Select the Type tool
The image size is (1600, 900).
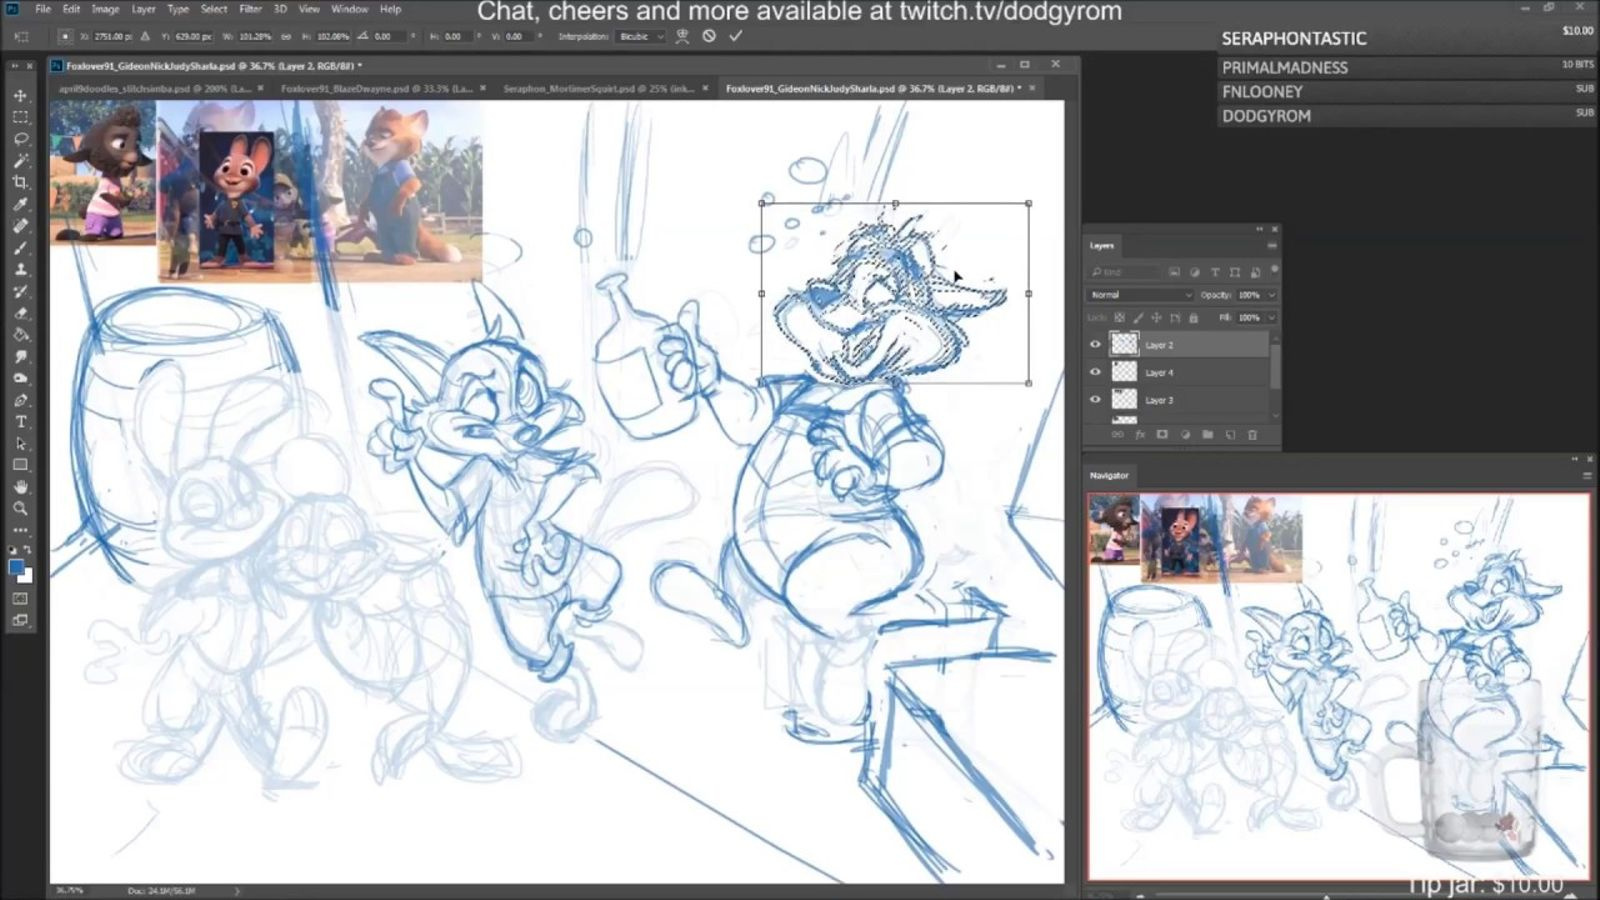click(x=20, y=422)
